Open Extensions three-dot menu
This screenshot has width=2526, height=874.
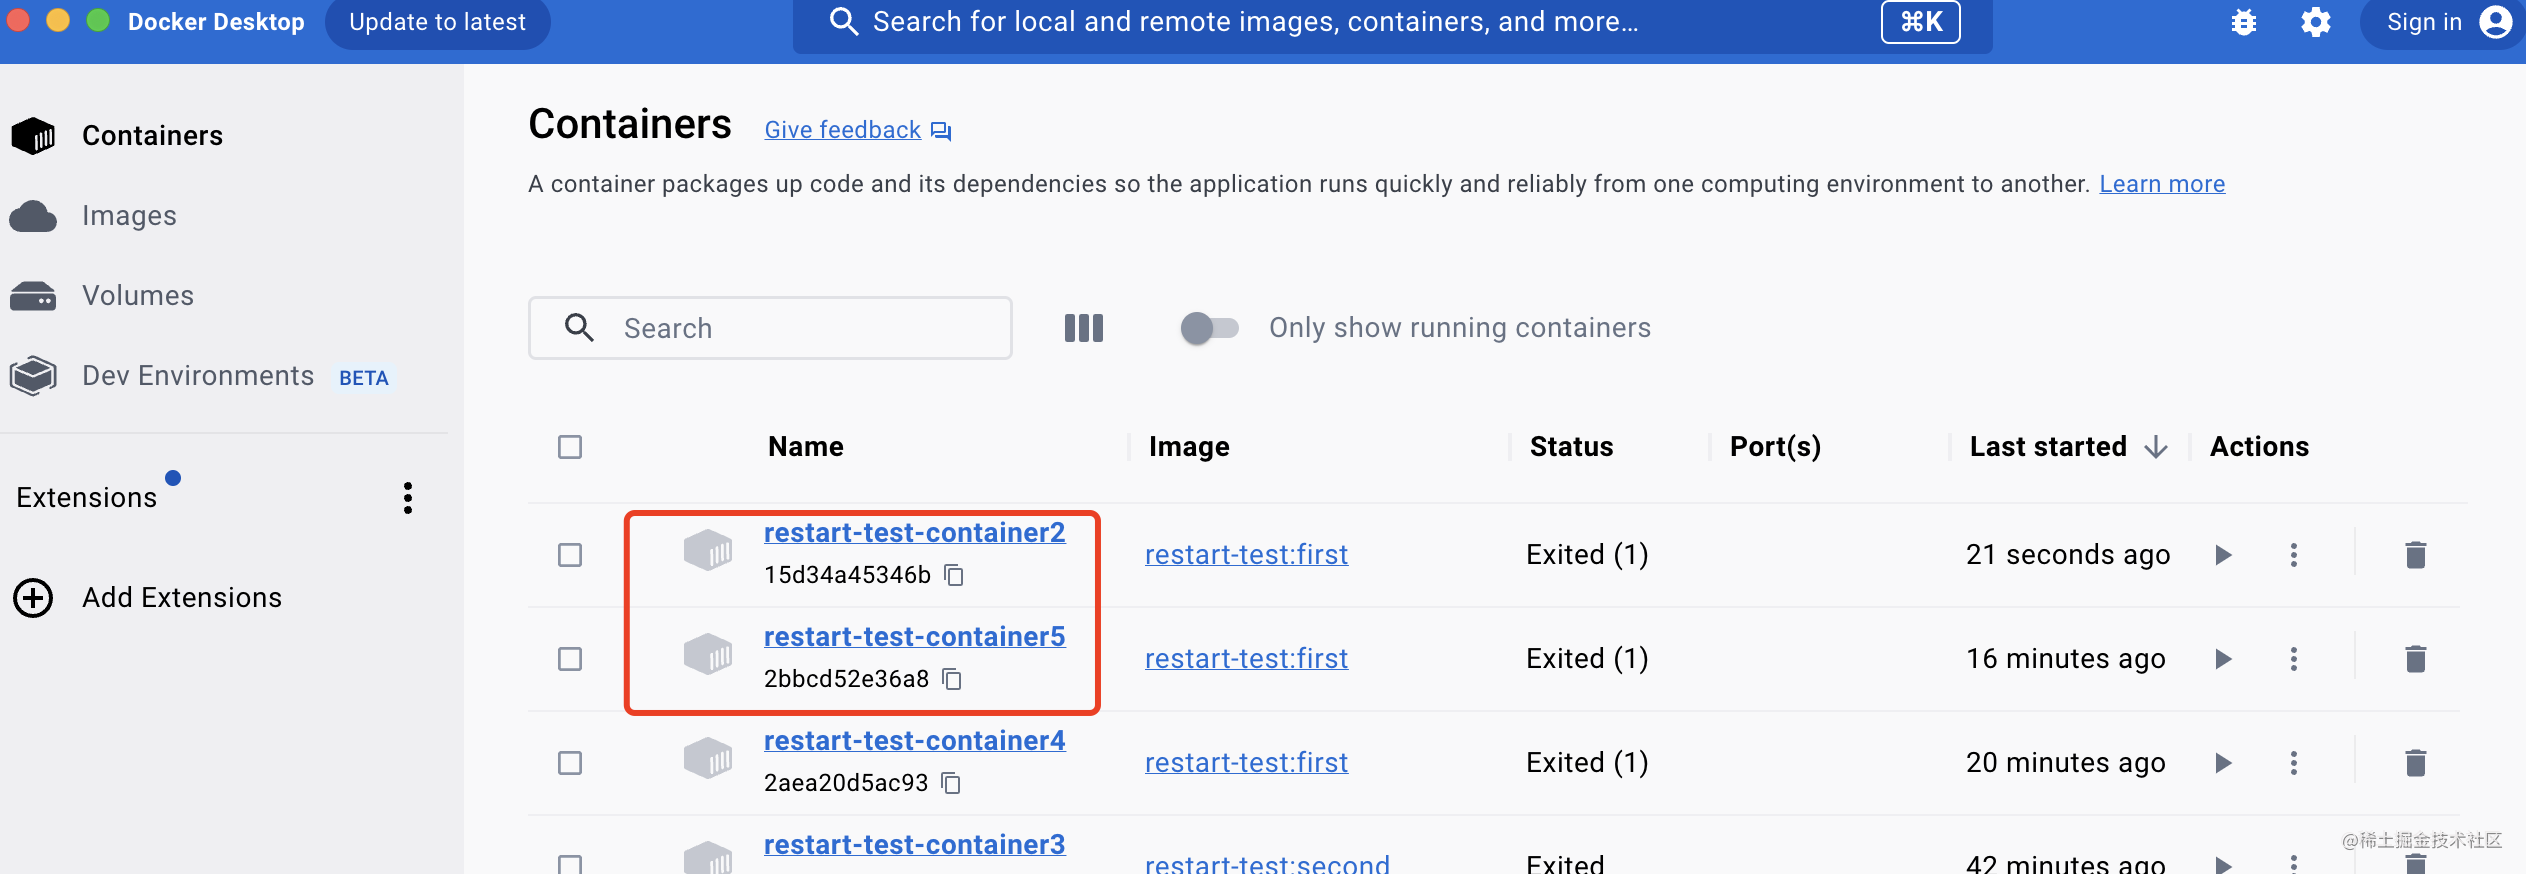click(408, 498)
